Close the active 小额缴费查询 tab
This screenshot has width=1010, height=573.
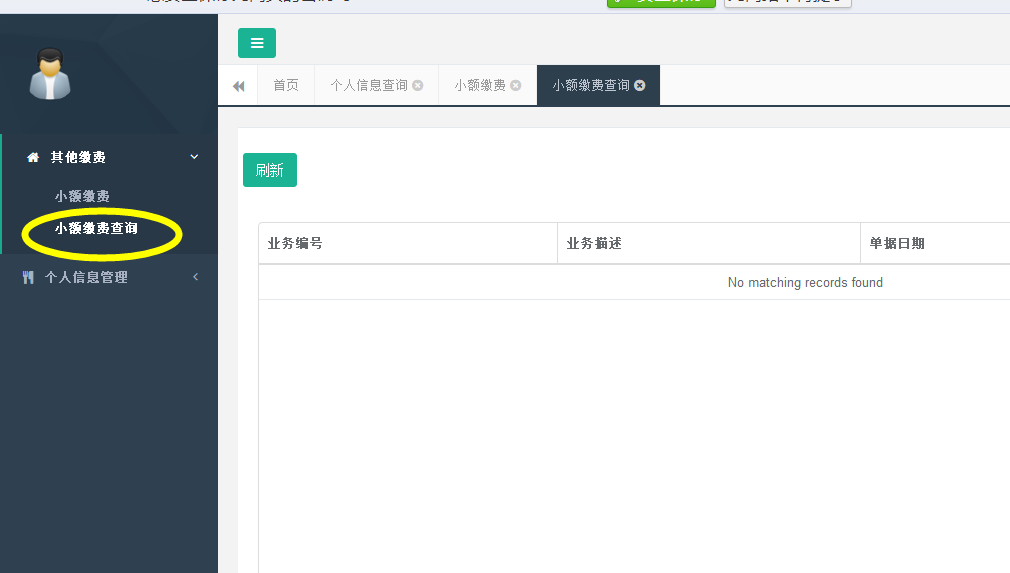coord(640,86)
